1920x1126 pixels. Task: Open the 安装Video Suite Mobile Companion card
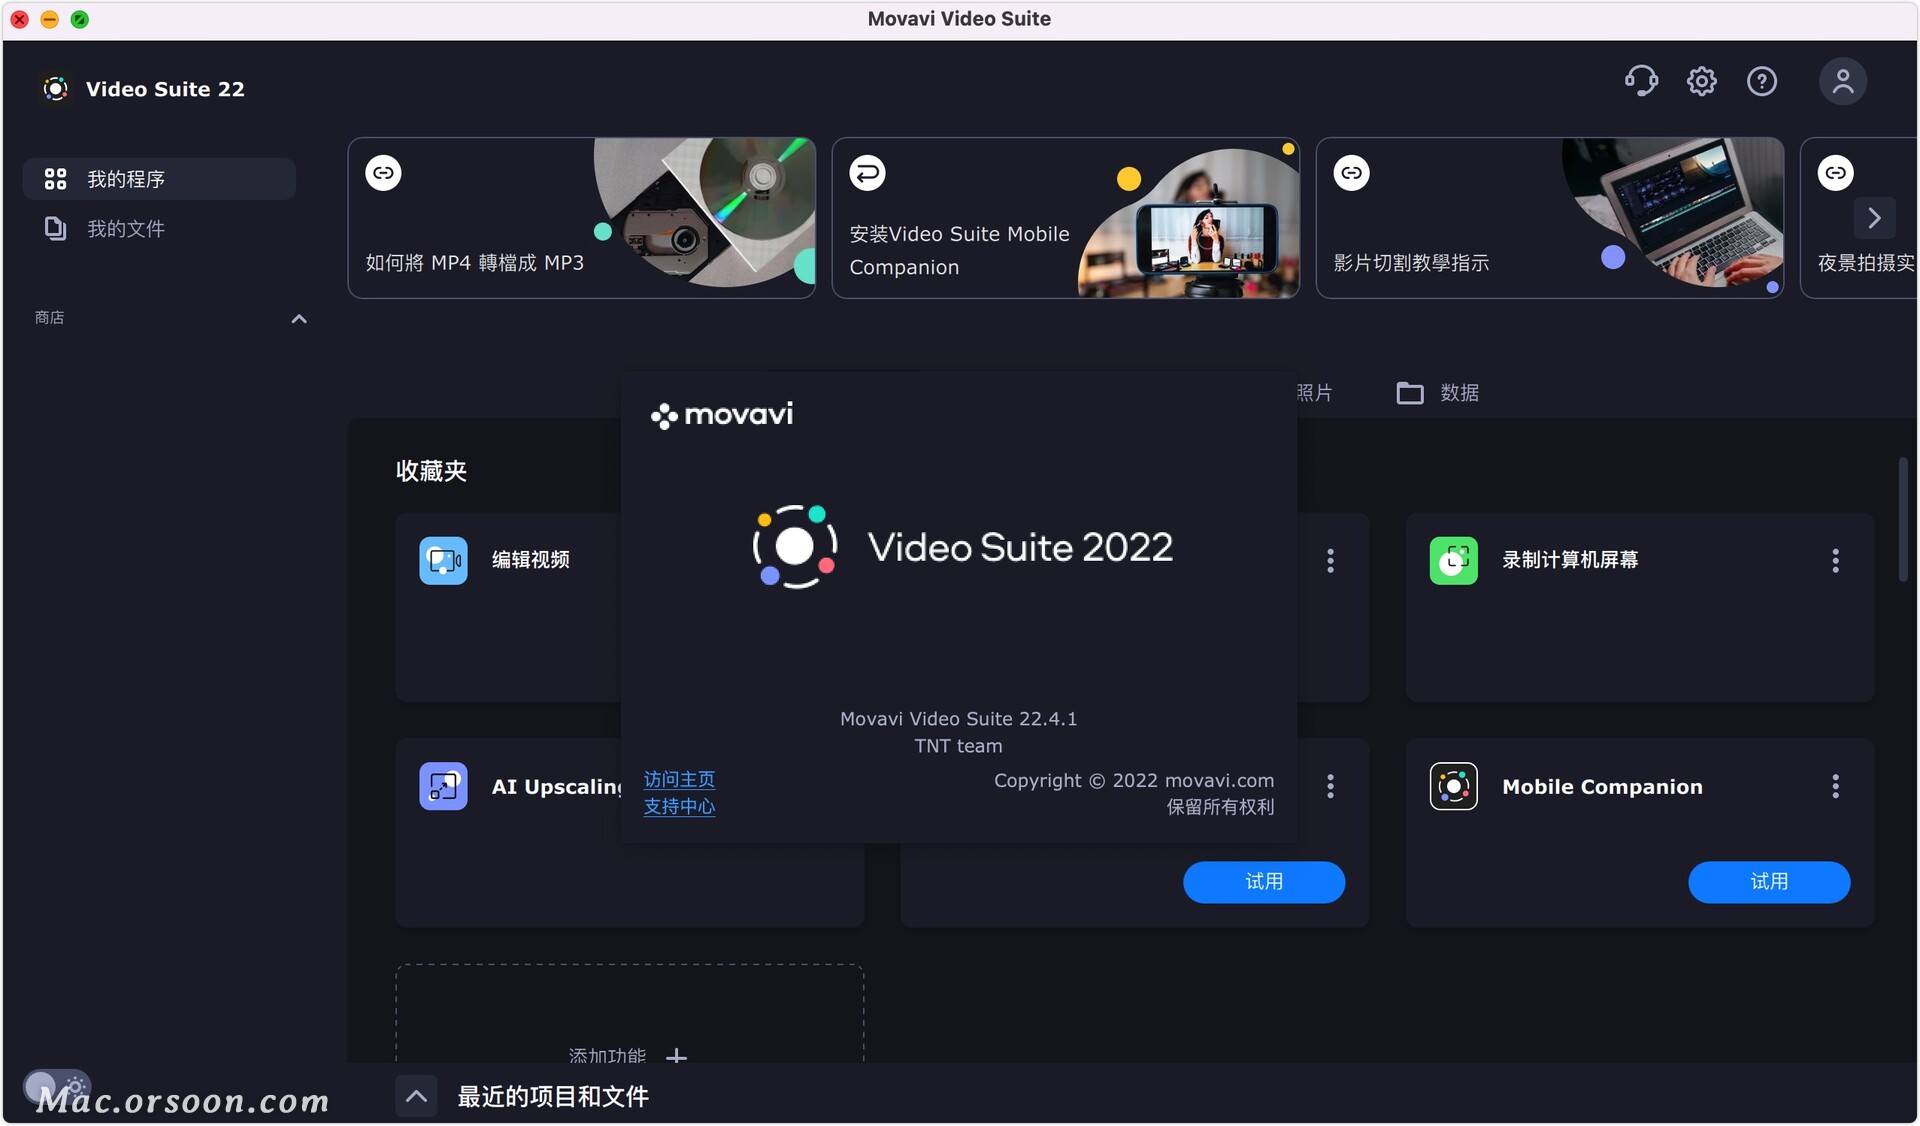tap(1066, 218)
